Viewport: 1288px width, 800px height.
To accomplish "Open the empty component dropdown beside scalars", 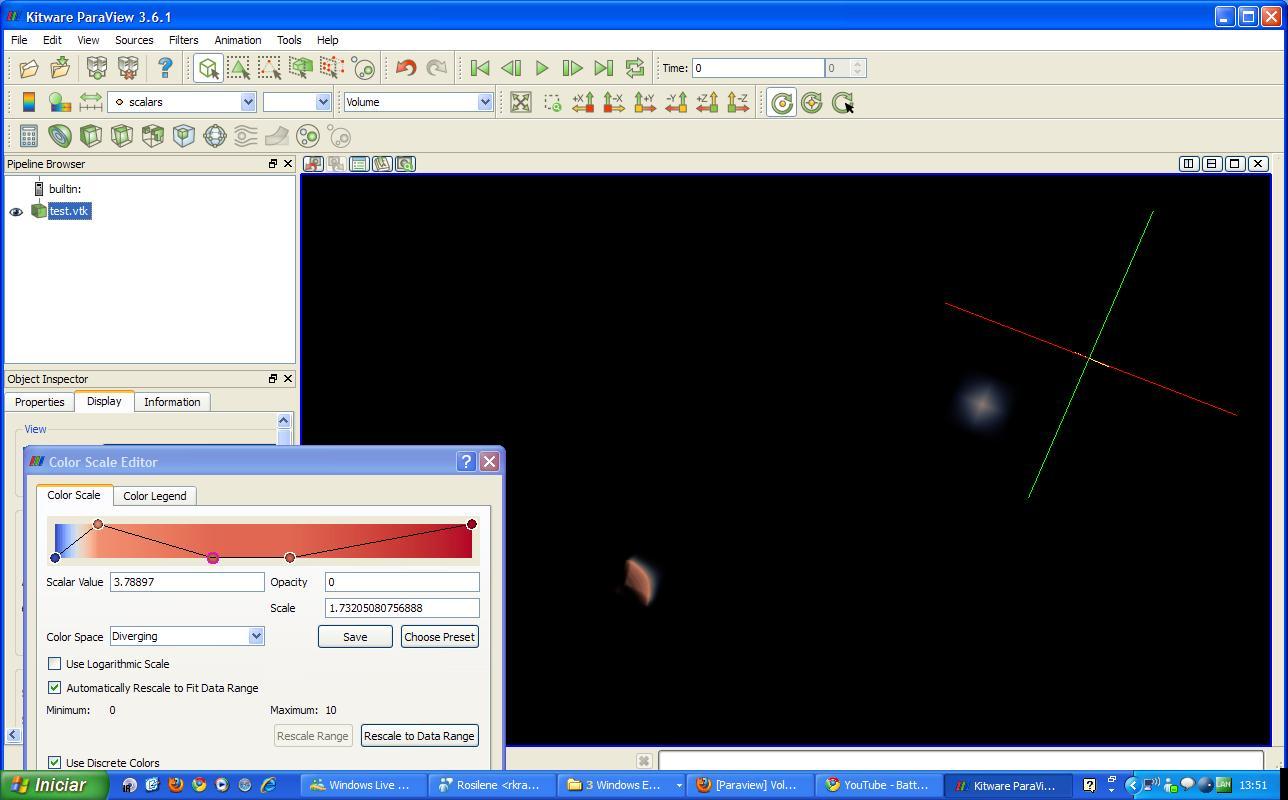I will pyautogui.click(x=297, y=102).
